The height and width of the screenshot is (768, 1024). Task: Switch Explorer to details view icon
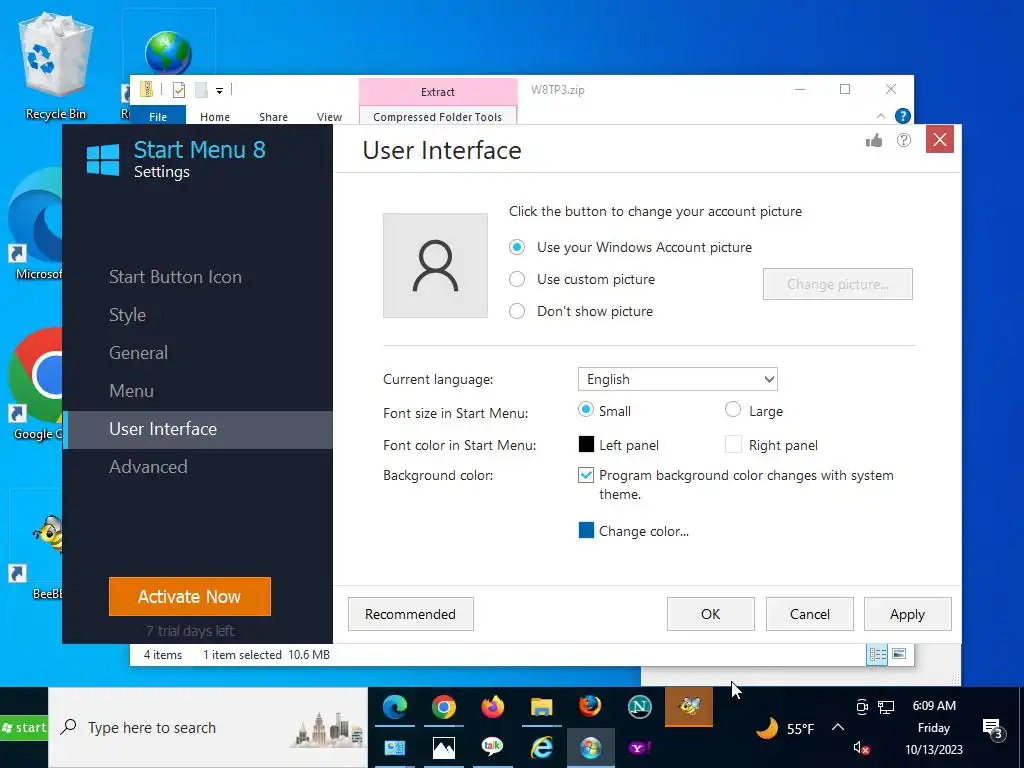[877, 654]
